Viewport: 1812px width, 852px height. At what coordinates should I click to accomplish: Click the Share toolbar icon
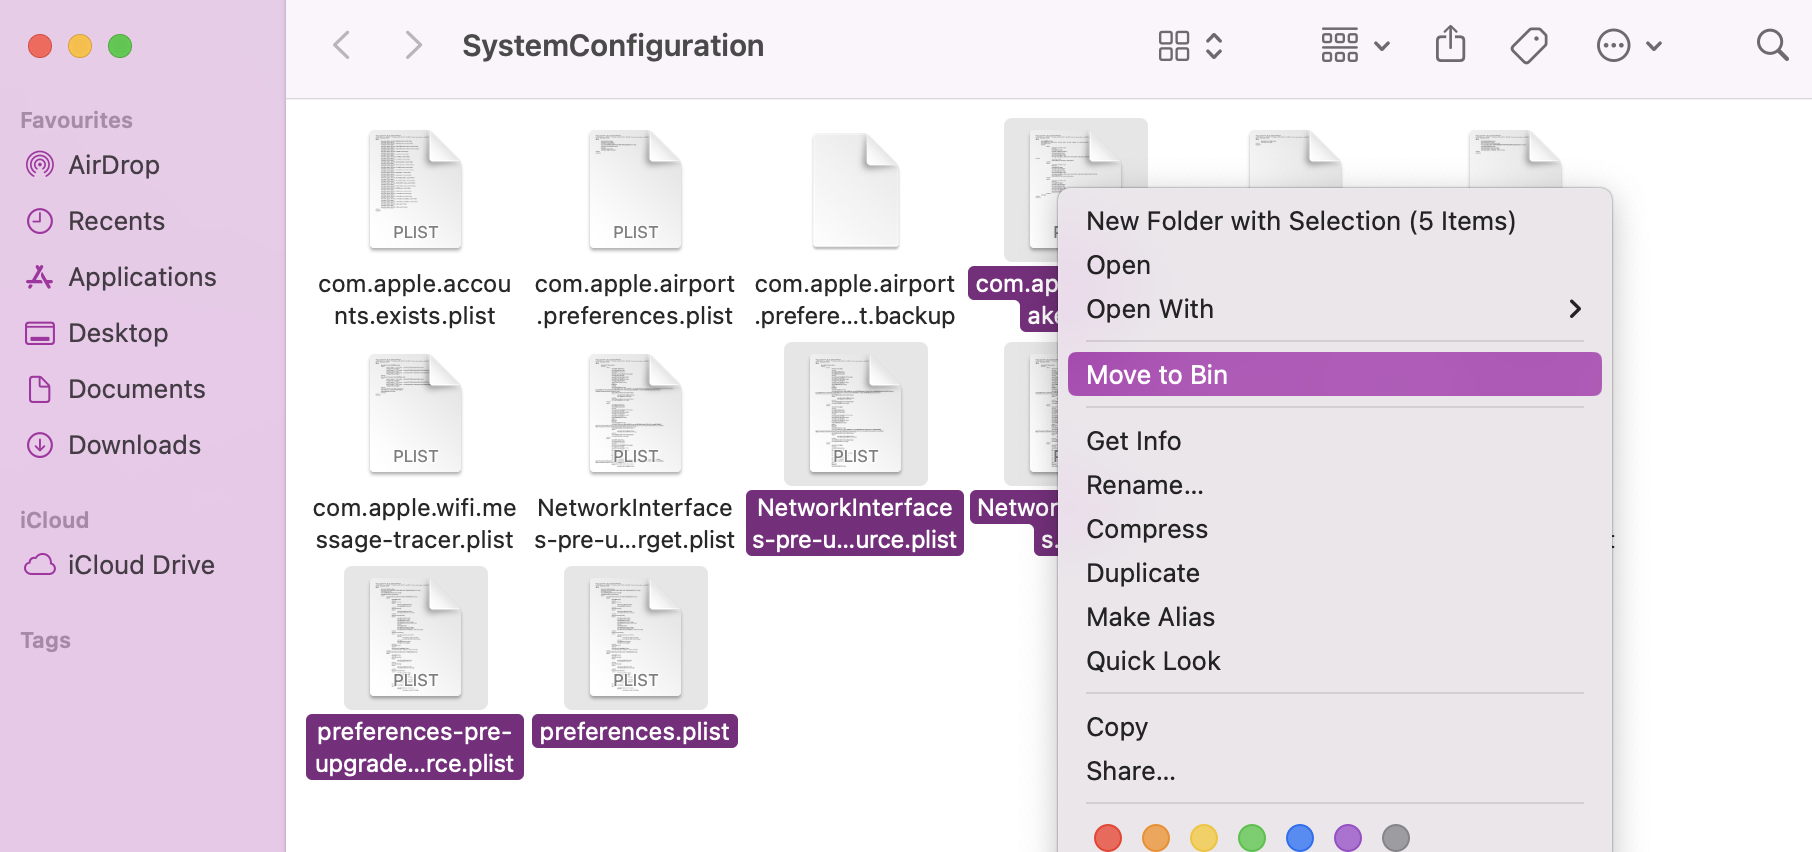[x=1450, y=45]
